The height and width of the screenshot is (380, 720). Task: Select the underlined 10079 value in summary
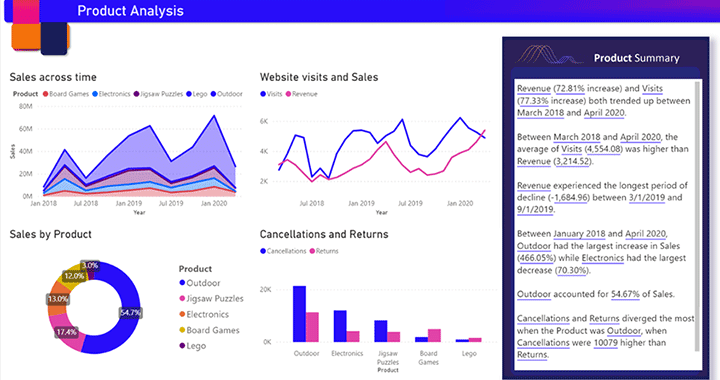[605, 343]
